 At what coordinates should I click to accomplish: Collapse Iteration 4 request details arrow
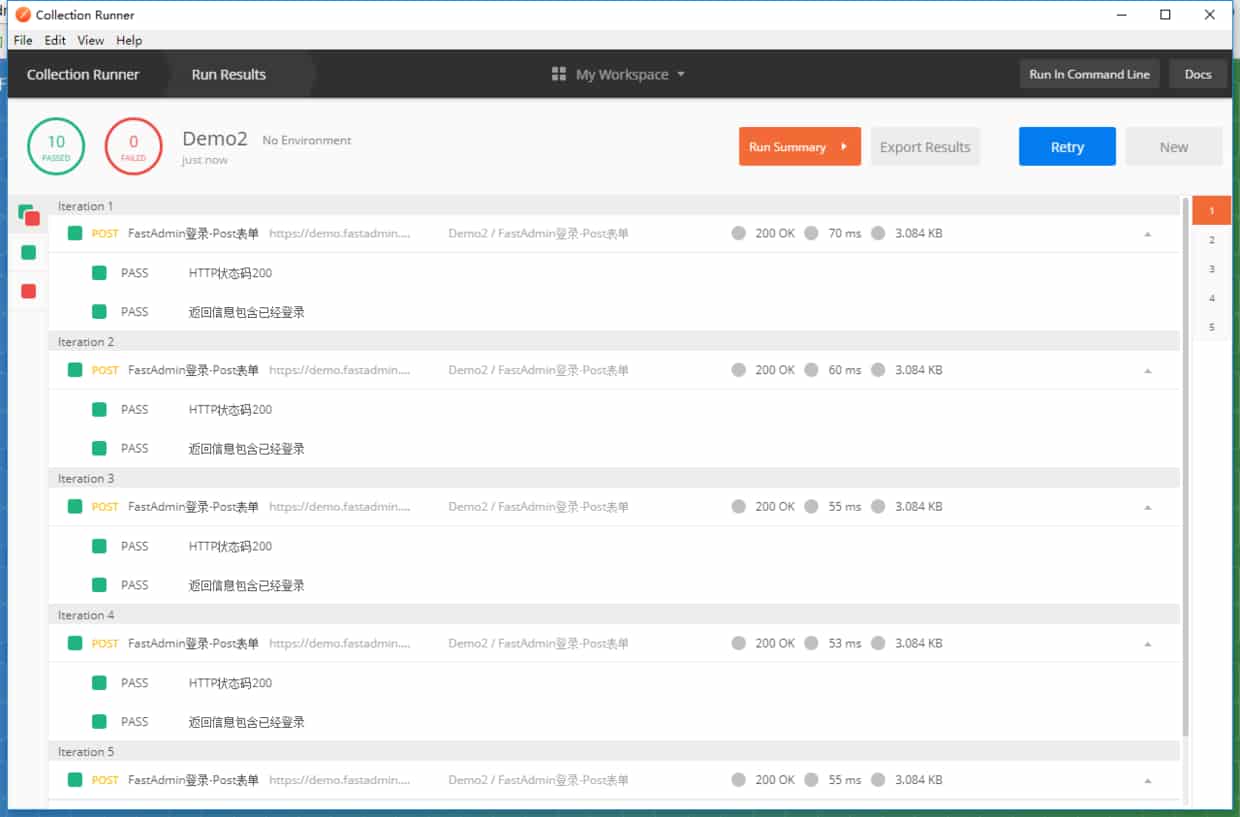click(1147, 644)
